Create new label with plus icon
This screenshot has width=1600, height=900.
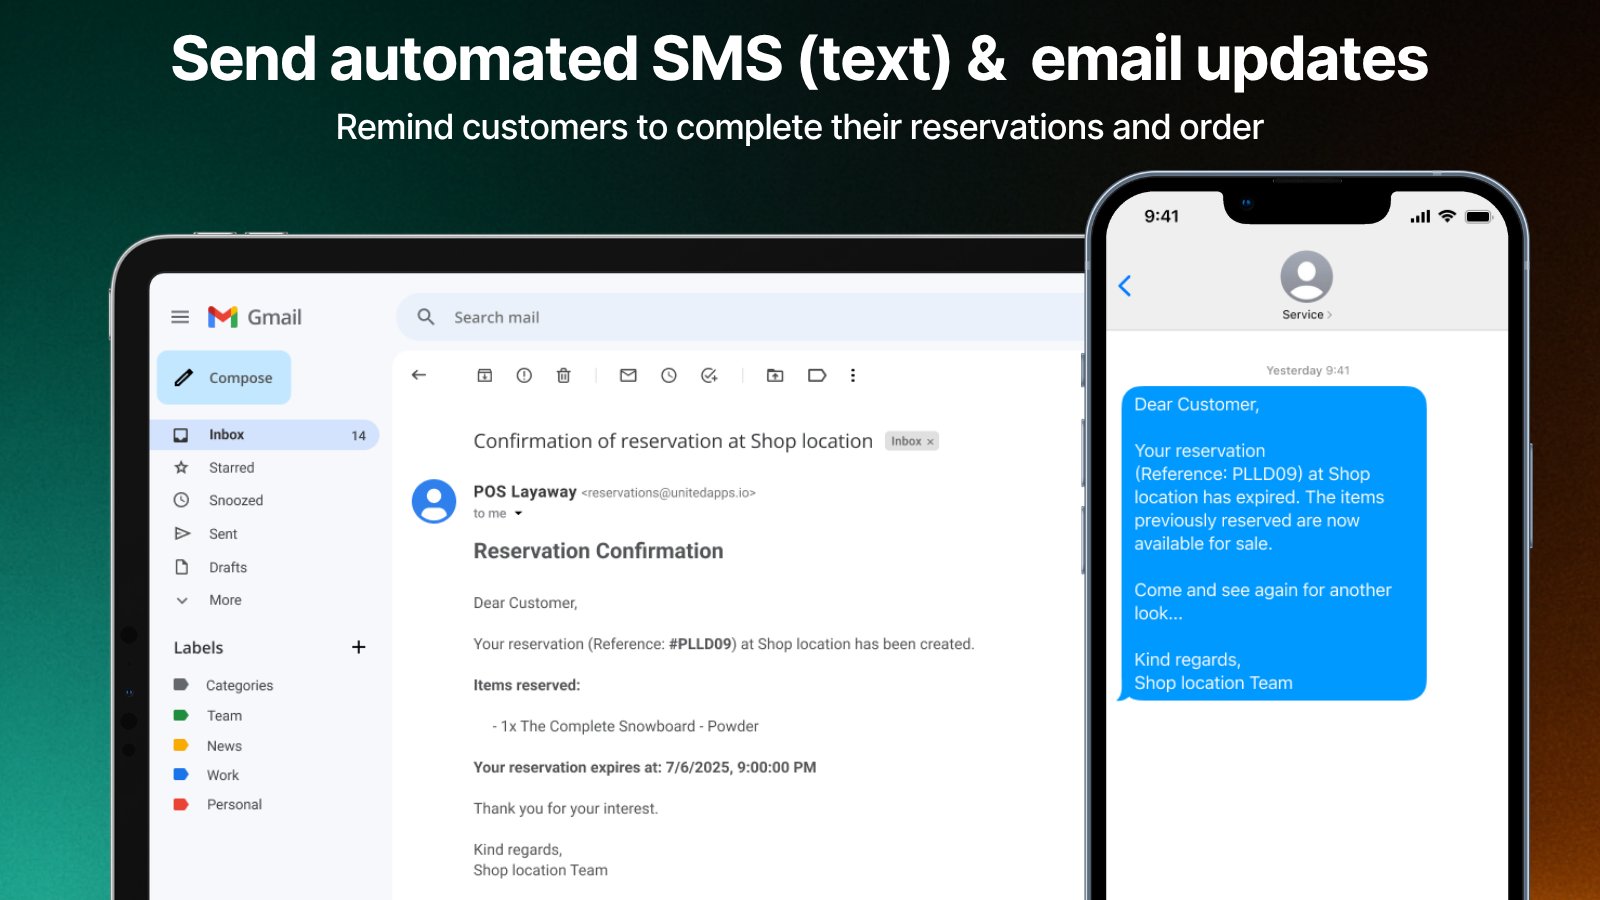[x=359, y=647]
